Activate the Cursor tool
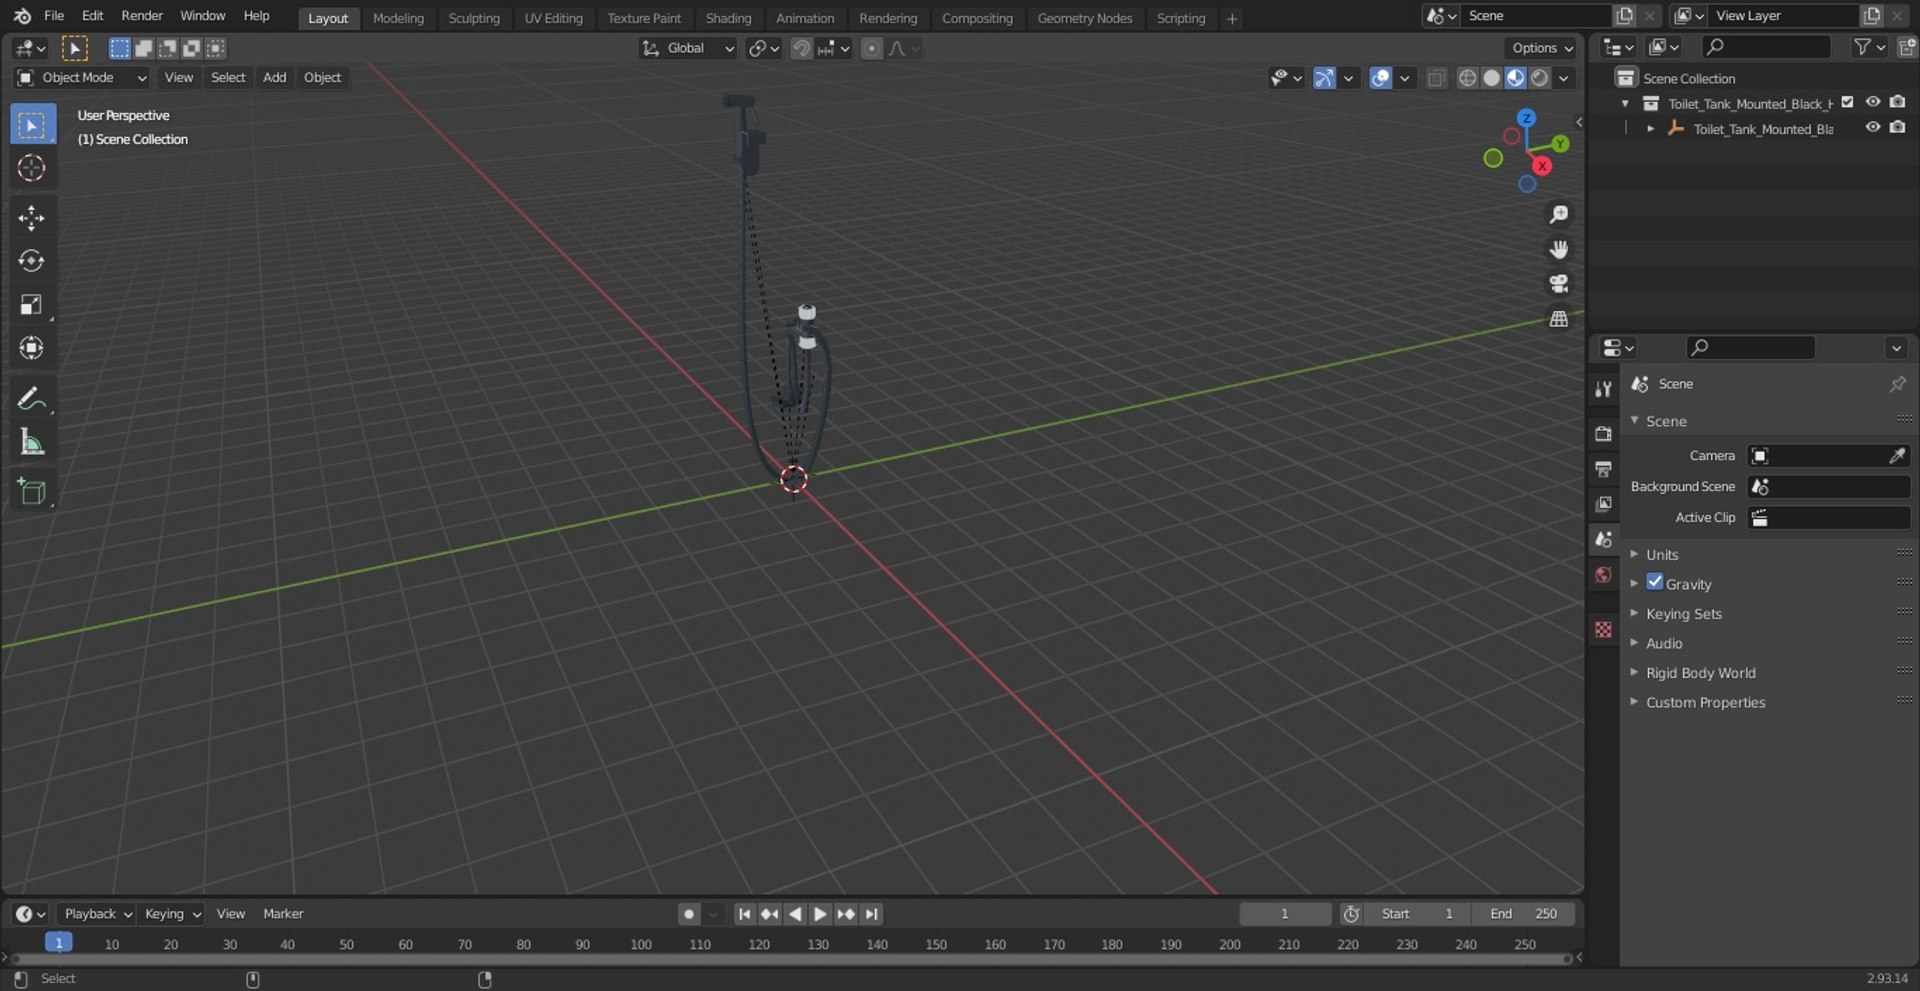Screen dimensions: 1920x991 coord(32,168)
